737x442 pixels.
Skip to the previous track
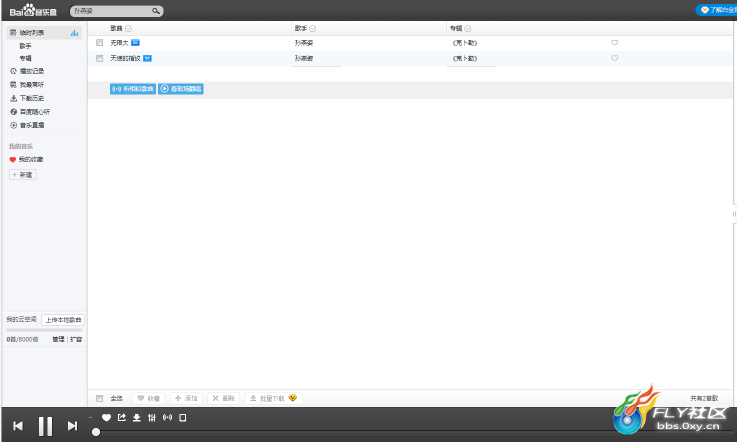point(18,426)
